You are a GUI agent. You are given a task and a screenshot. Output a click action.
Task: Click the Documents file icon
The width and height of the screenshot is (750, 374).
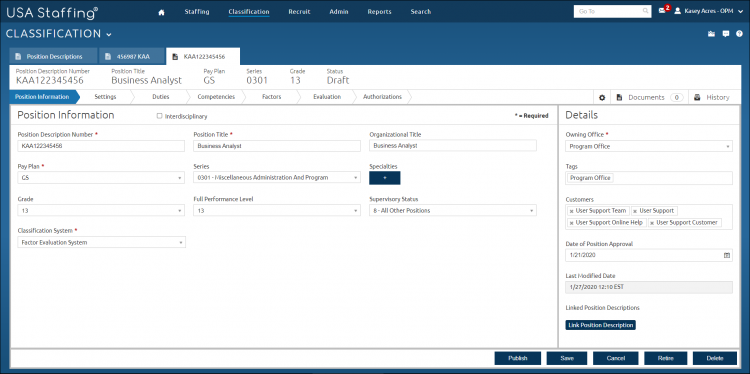pos(619,98)
